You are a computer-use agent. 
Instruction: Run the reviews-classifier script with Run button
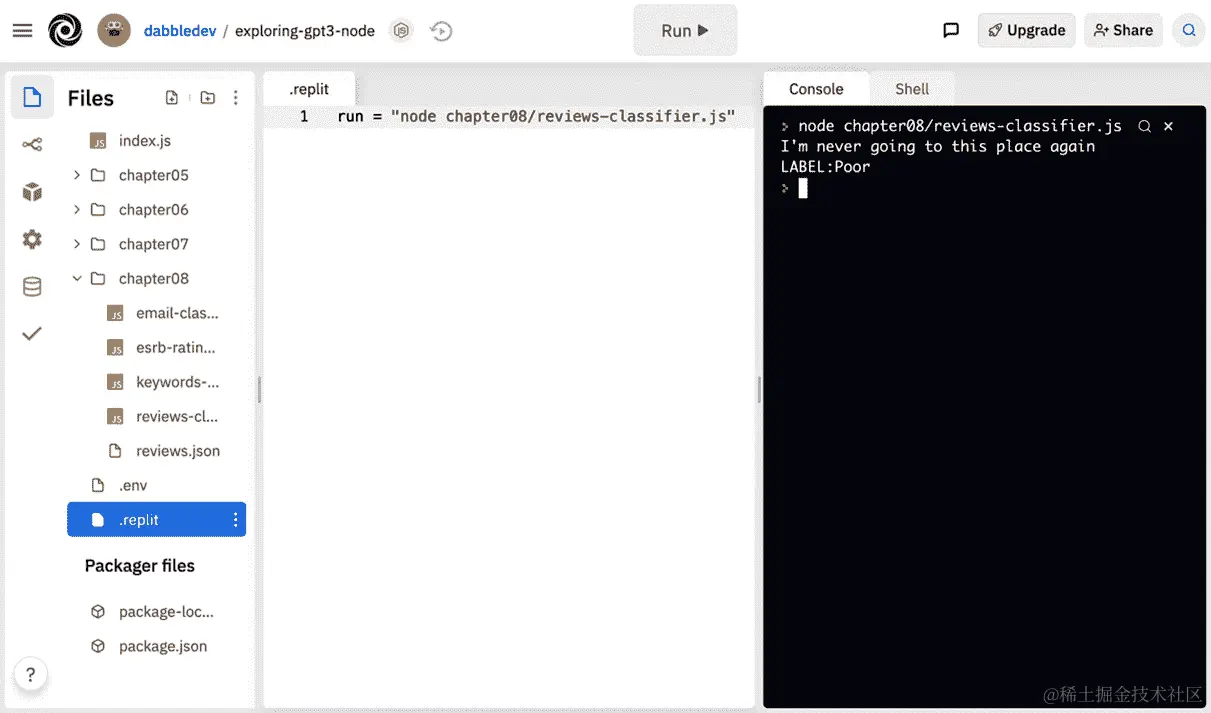tap(684, 30)
